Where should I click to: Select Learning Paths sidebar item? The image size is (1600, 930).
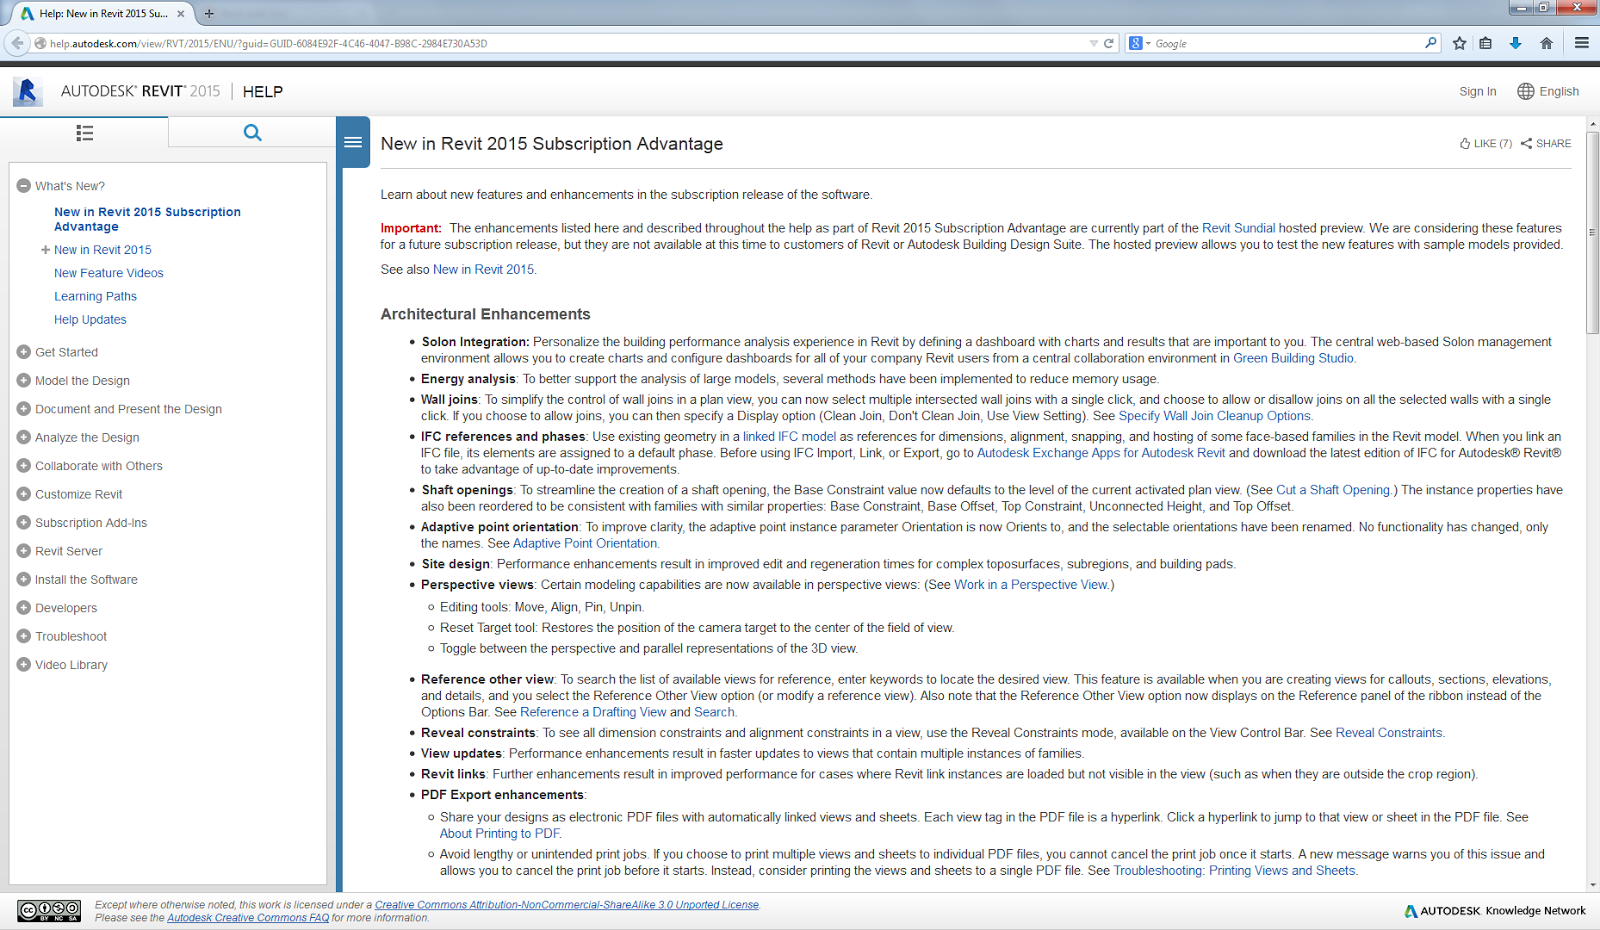pos(95,296)
